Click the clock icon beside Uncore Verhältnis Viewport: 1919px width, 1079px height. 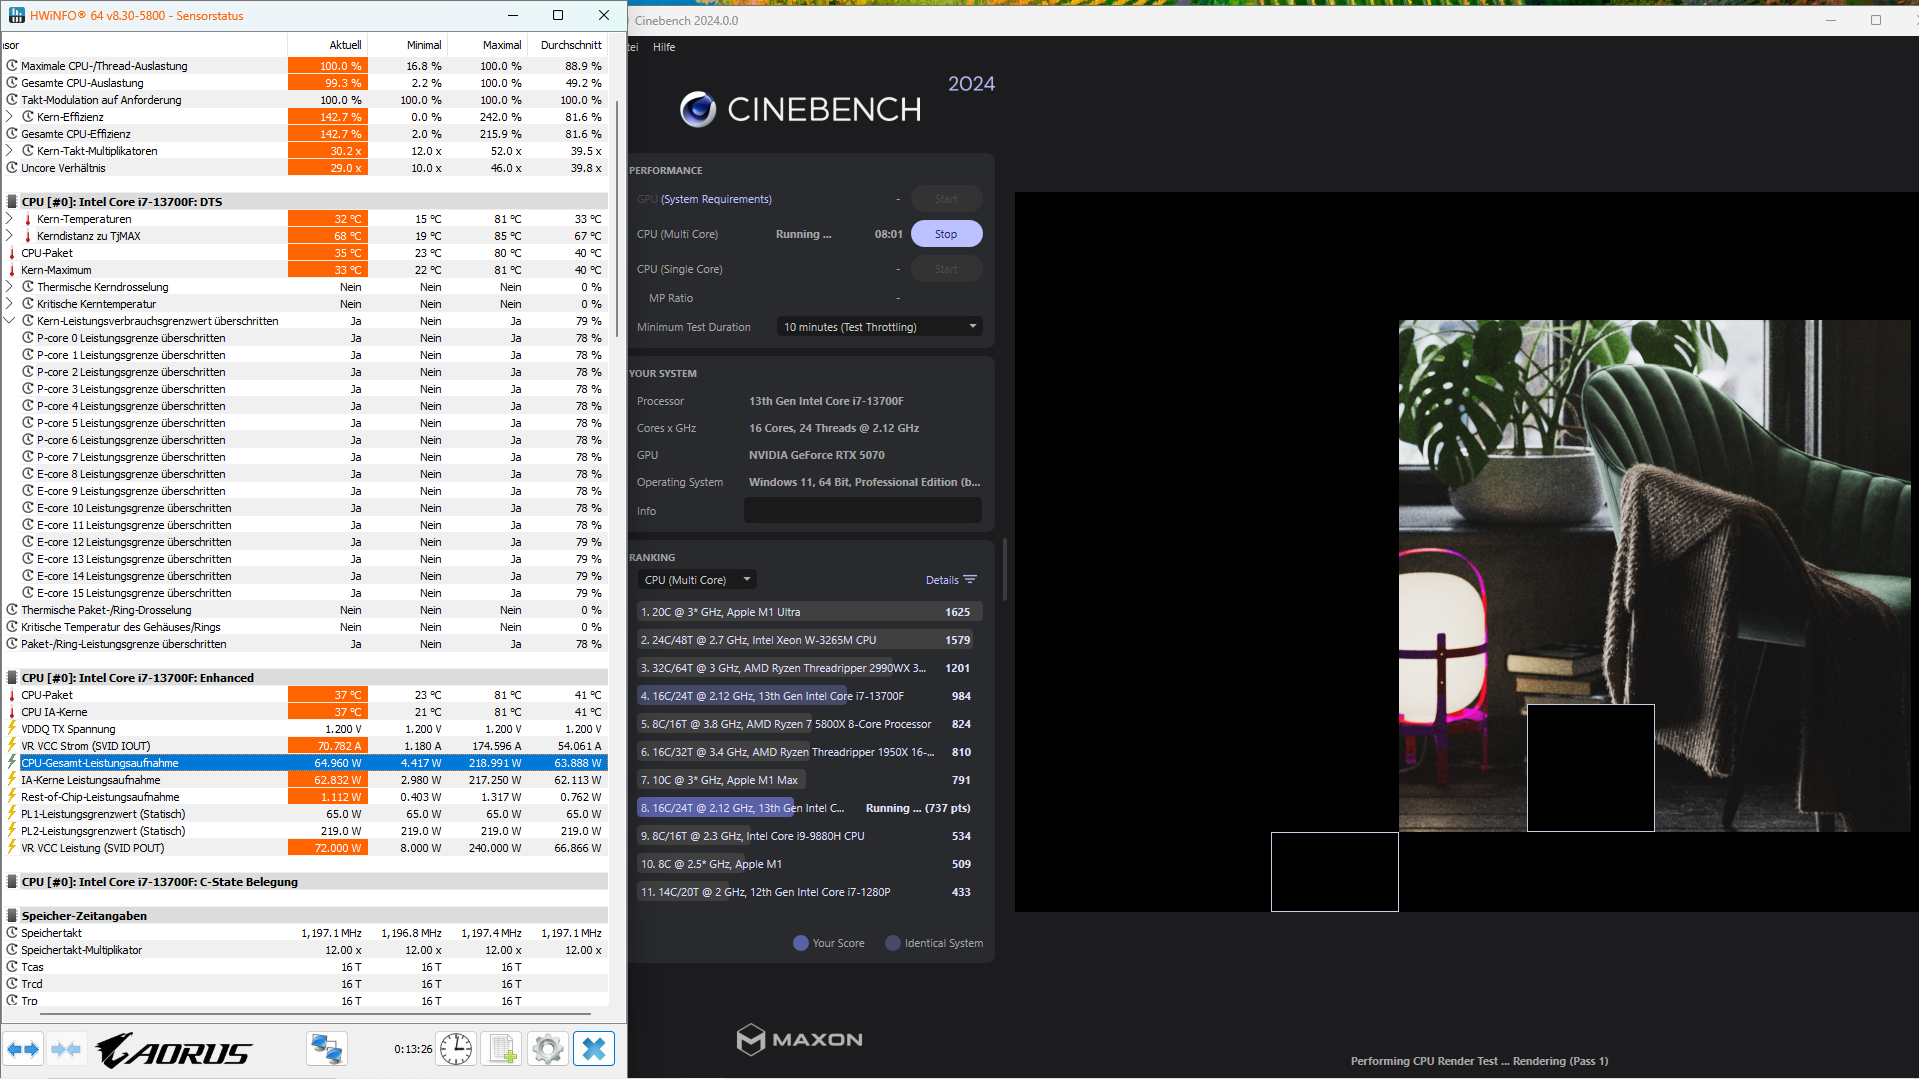coord(12,168)
